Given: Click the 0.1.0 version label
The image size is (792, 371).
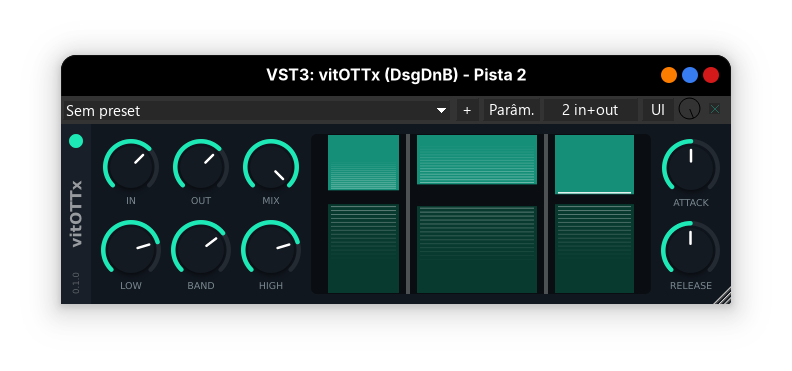Looking at the screenshot, I should click(76, 283).
